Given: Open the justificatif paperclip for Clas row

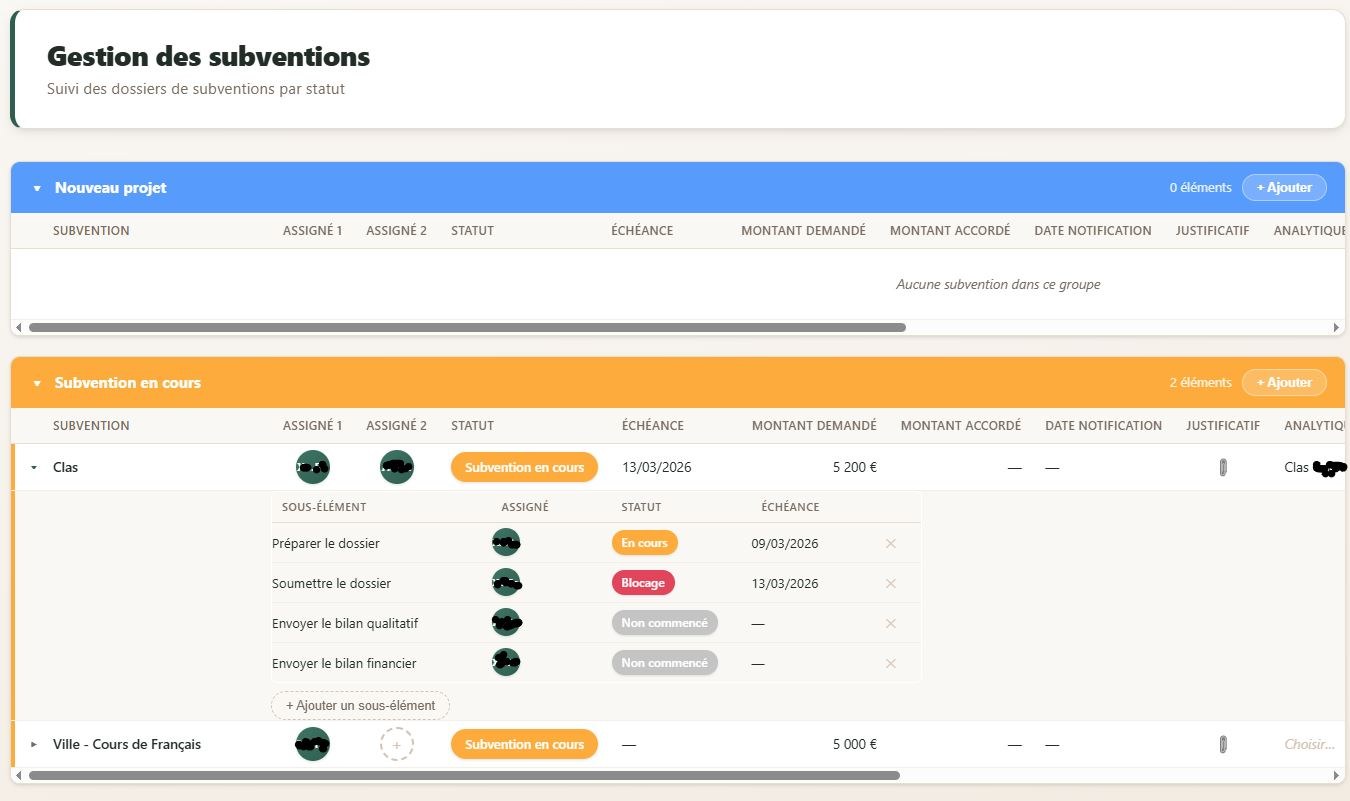Looking at the screenshot, I should click(1222, 467).
